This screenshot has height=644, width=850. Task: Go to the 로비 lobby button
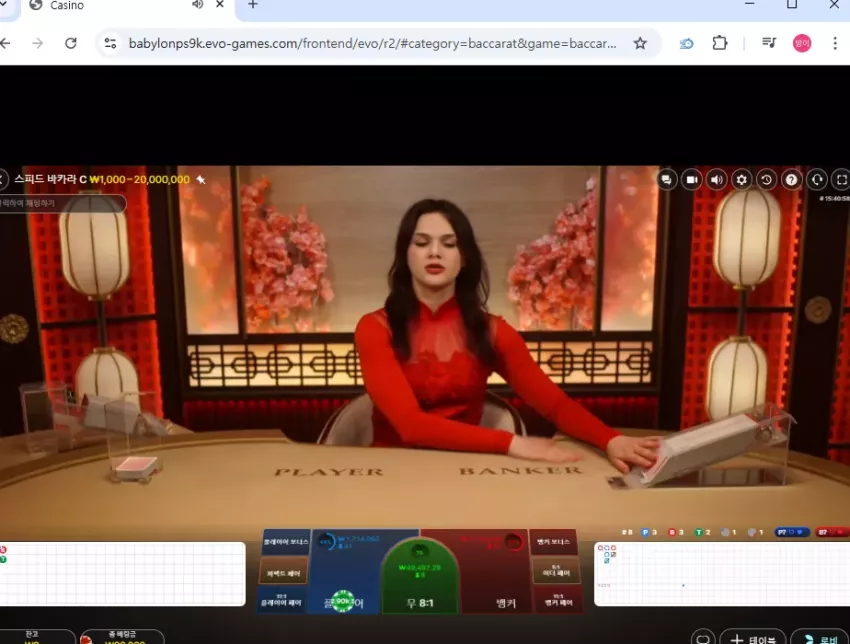tap(820, 638)
